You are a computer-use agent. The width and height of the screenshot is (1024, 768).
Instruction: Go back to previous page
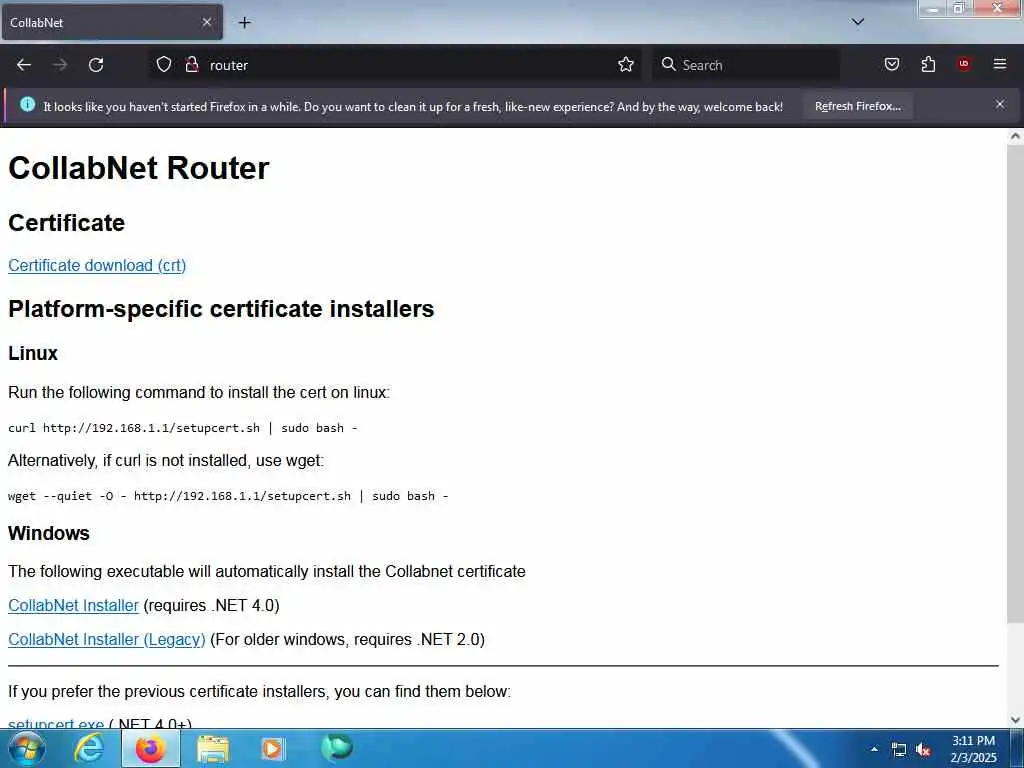[24, 65]
